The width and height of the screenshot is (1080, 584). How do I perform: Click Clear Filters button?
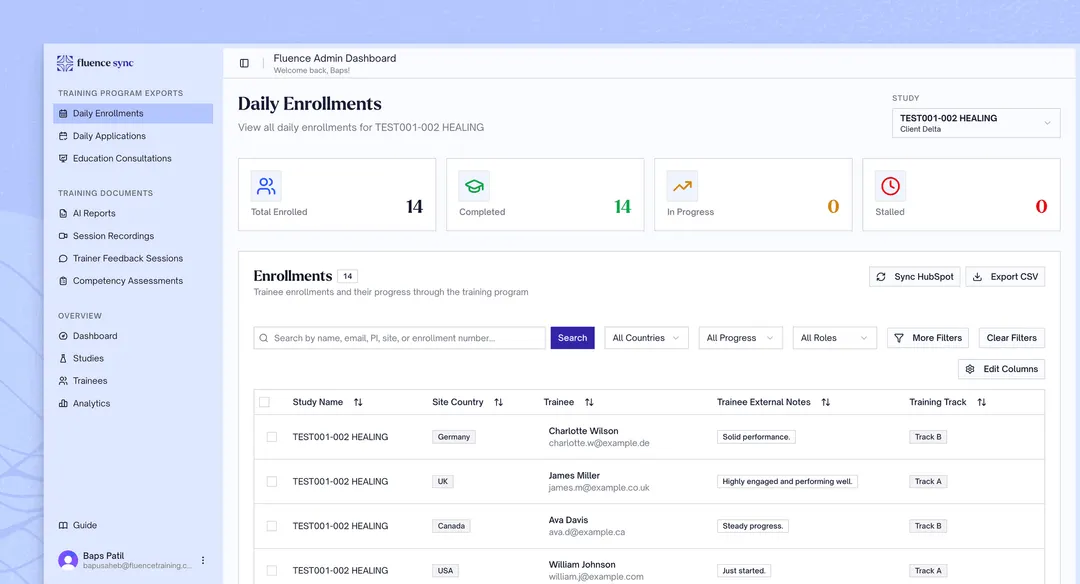pyautogui.click(x=1012, y=338)
